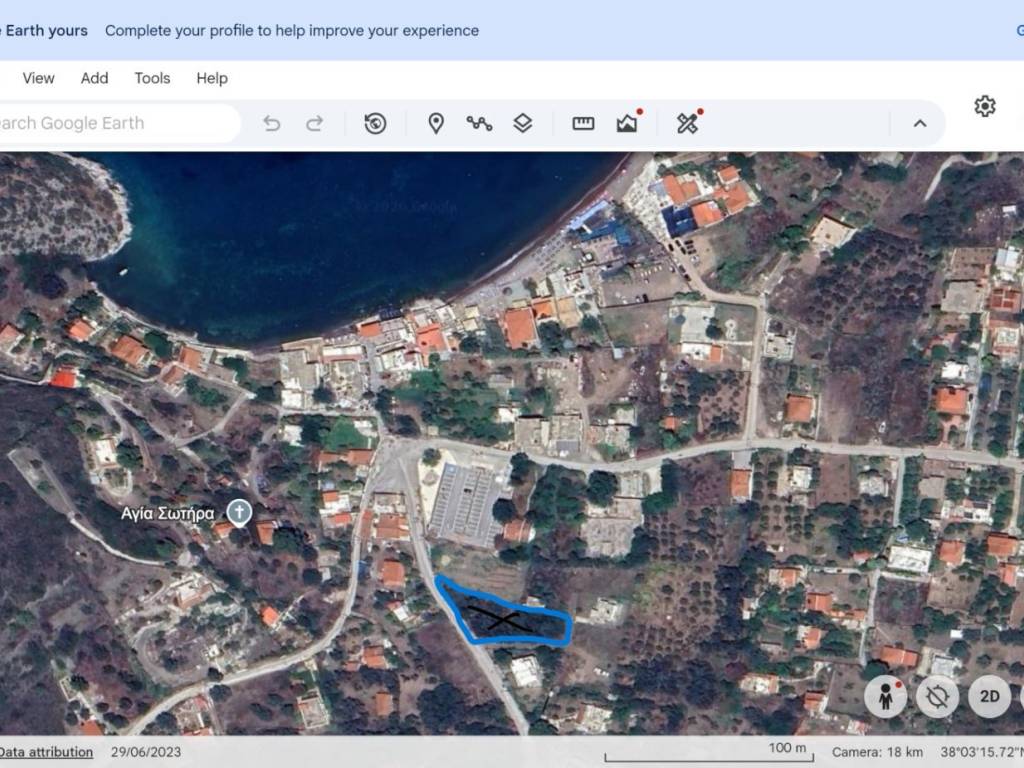Viewport: 1024px width, 768px height.
Task: Open the map layers icon
Action: [x=523, y=124]
